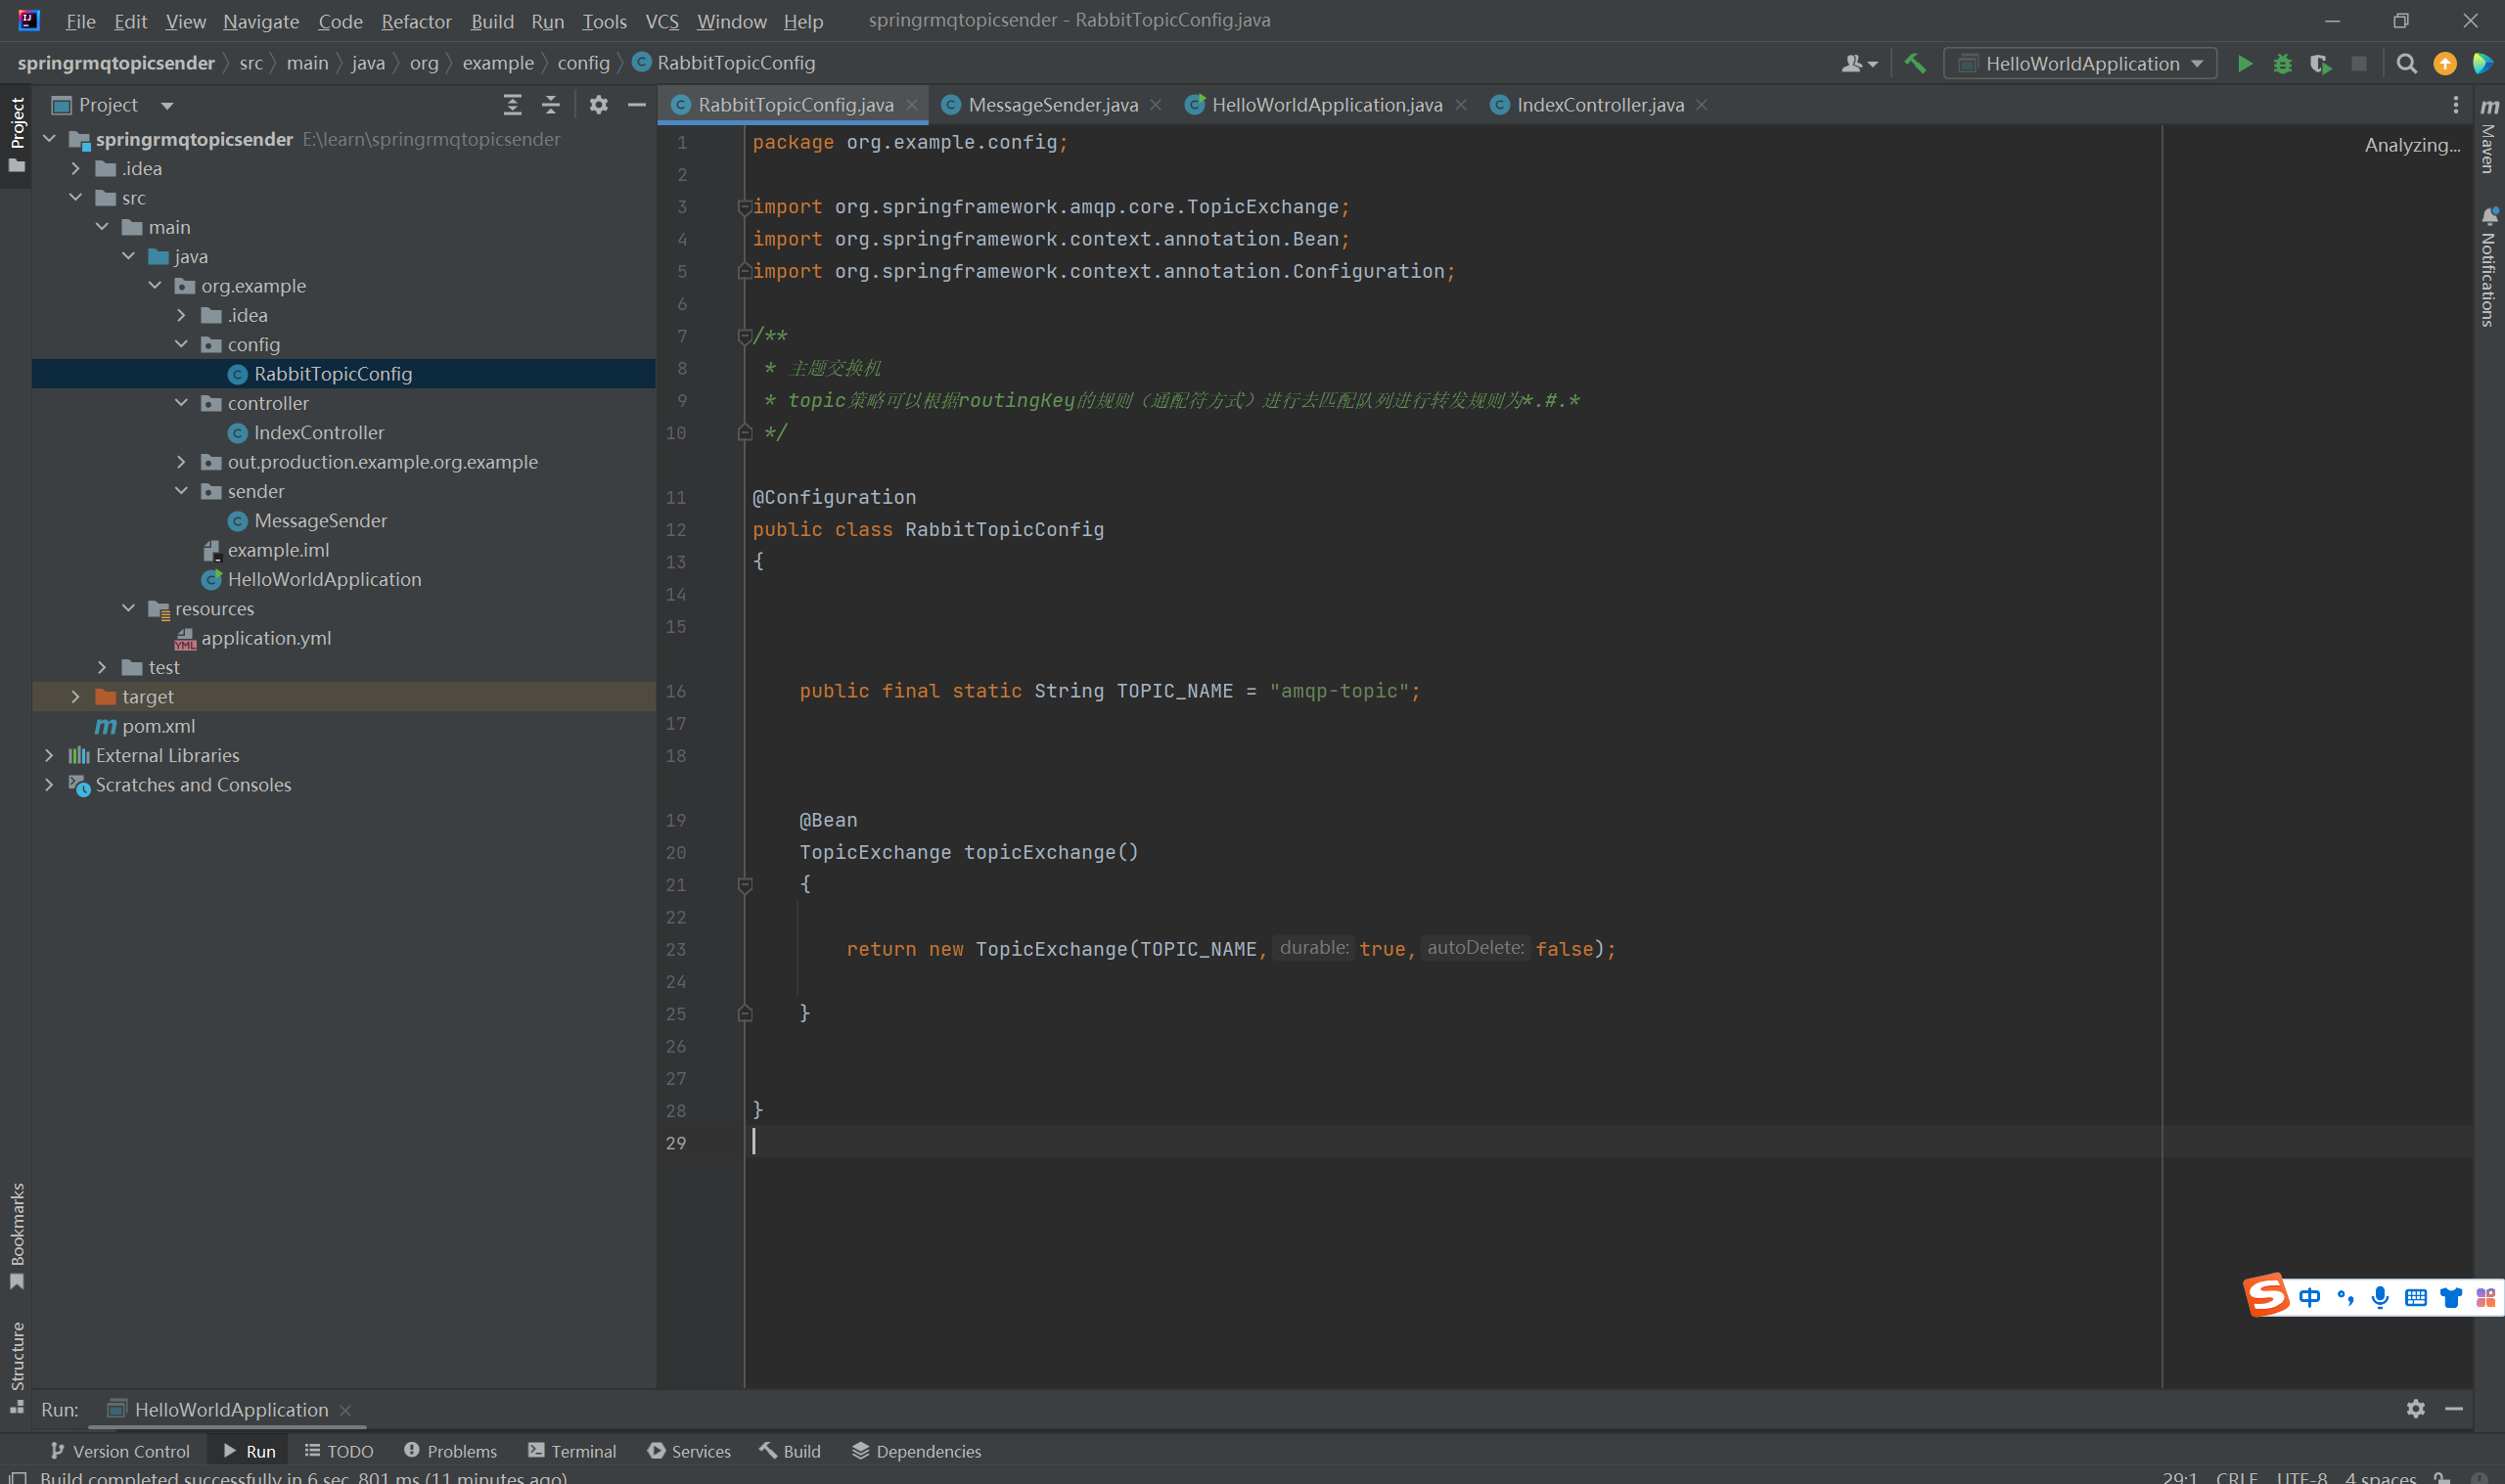This screenshot has height=1484, width=2505.
Task: Collapse the controller package
Action: (181, 403)
